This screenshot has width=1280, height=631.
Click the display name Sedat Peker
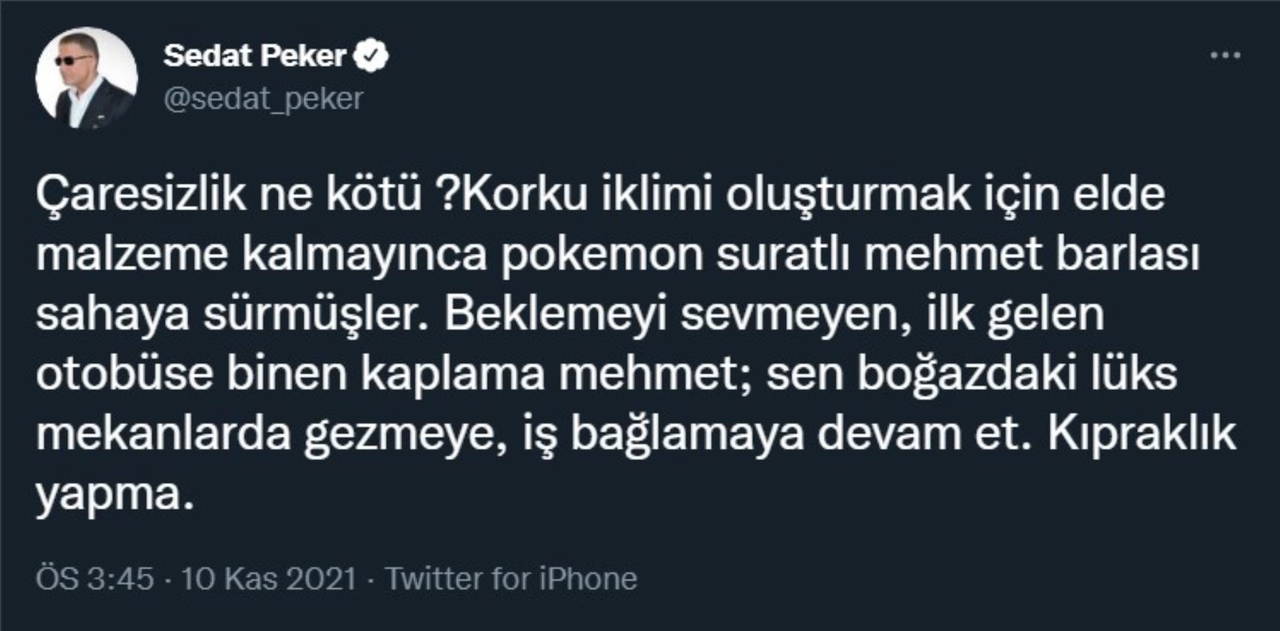(254, 57)
